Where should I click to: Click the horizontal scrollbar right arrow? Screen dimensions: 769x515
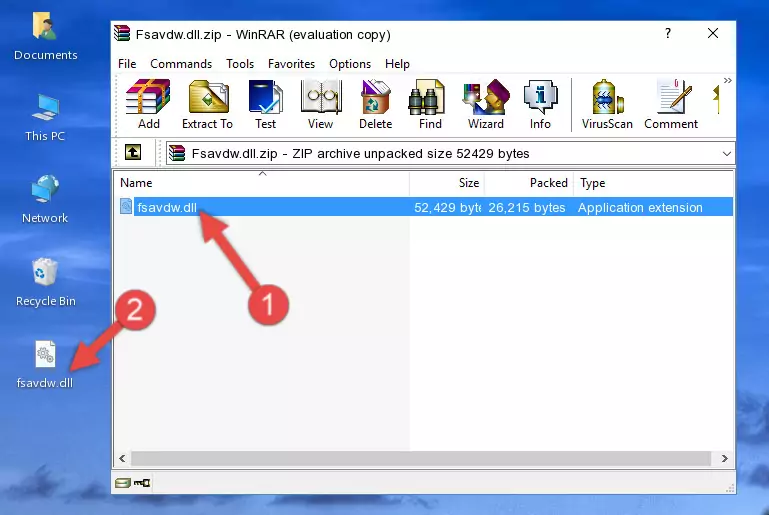point(724,459)
